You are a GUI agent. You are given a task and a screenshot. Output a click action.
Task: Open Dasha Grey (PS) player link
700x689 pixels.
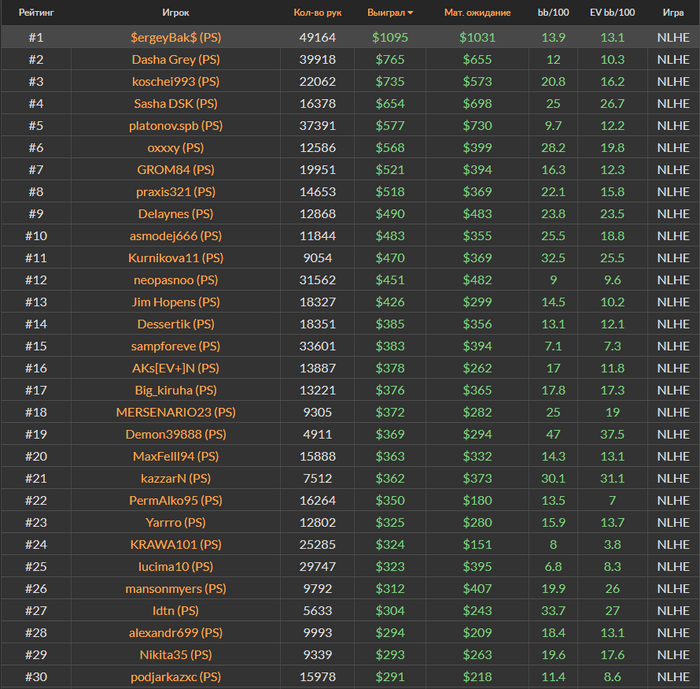pyautogui.click(x=176, y=59)
